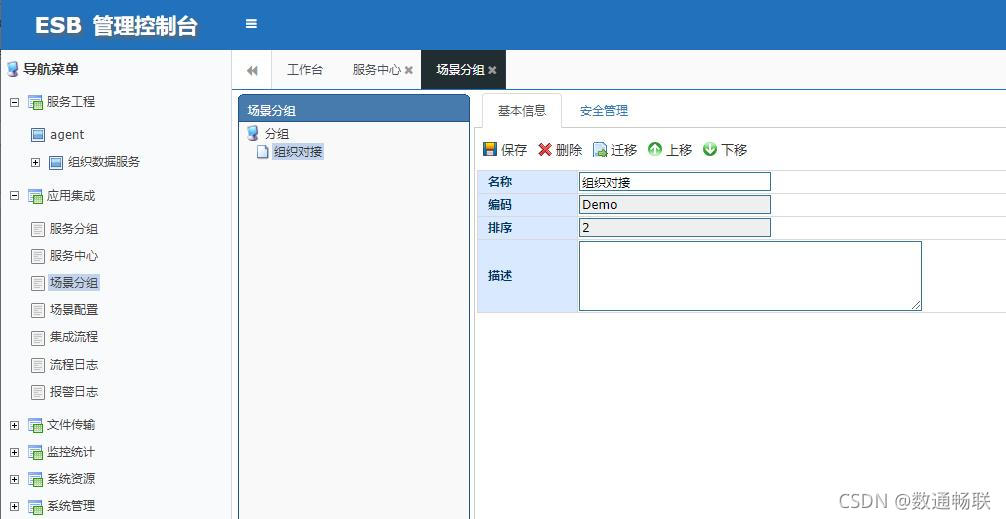
Task: Click the 上移 button label
Action: click(x=679, y=150)
